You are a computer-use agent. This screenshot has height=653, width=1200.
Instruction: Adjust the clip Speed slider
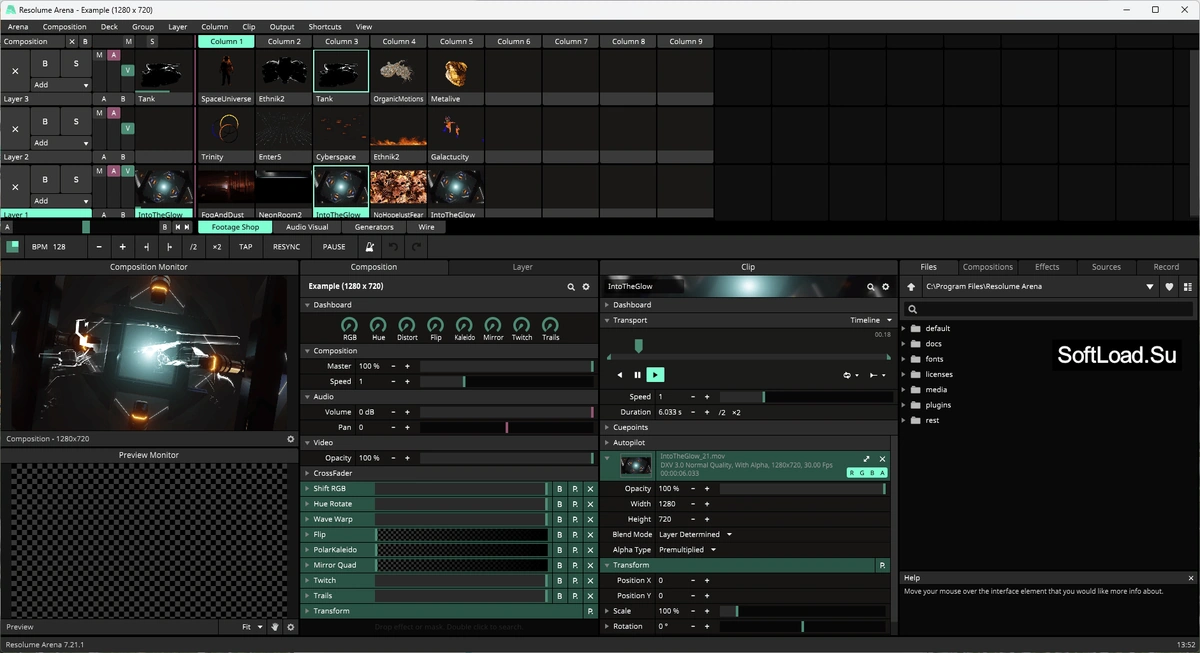tap(806, 397)
